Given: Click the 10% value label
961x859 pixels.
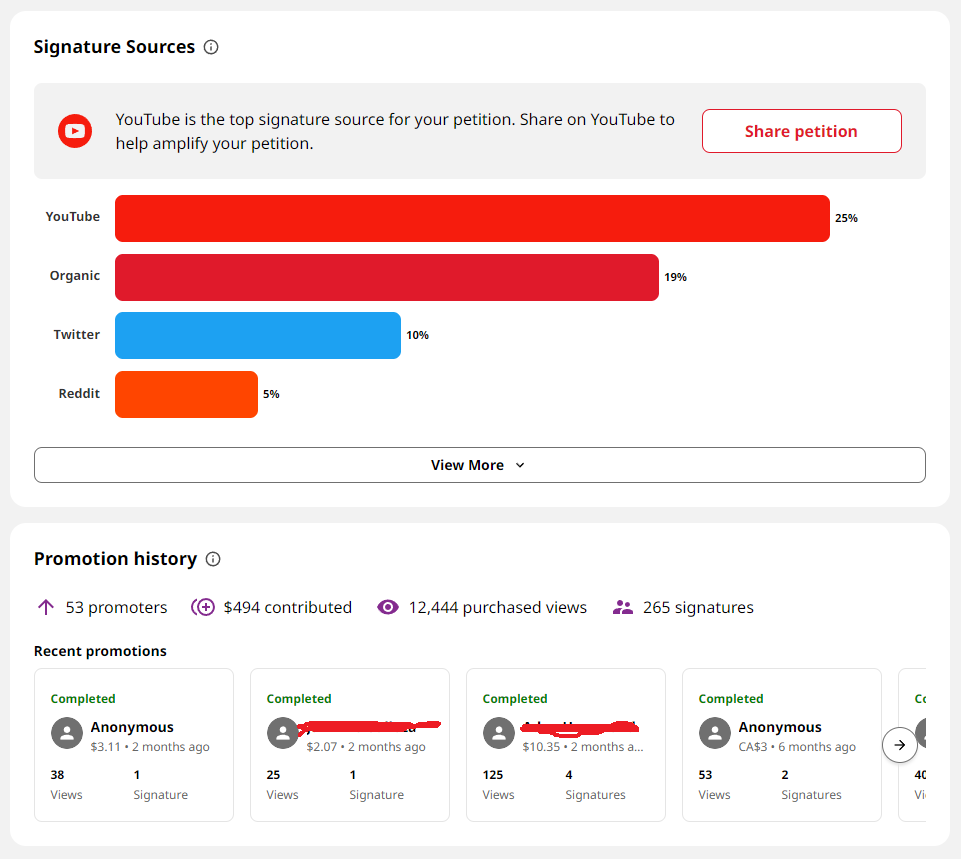Looking at the screenshot, I should [x=417, y=335].
